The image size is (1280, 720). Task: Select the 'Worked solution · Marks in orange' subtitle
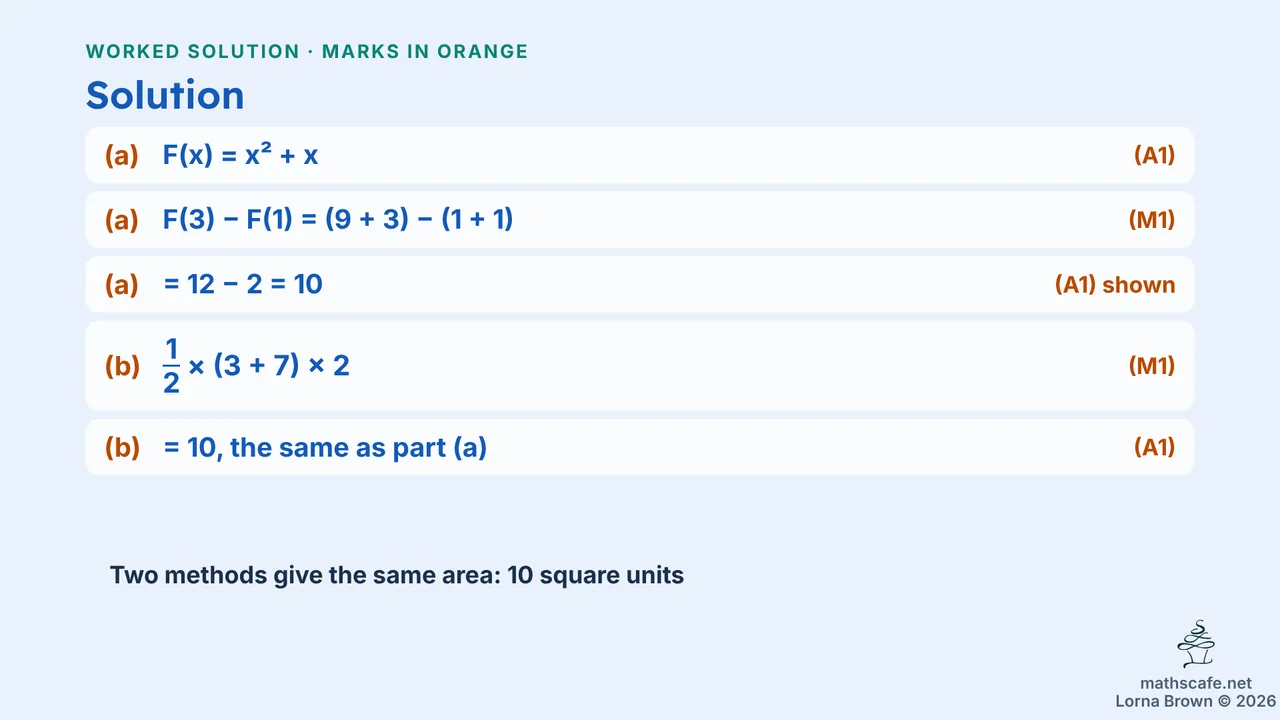tap(307, 51)
